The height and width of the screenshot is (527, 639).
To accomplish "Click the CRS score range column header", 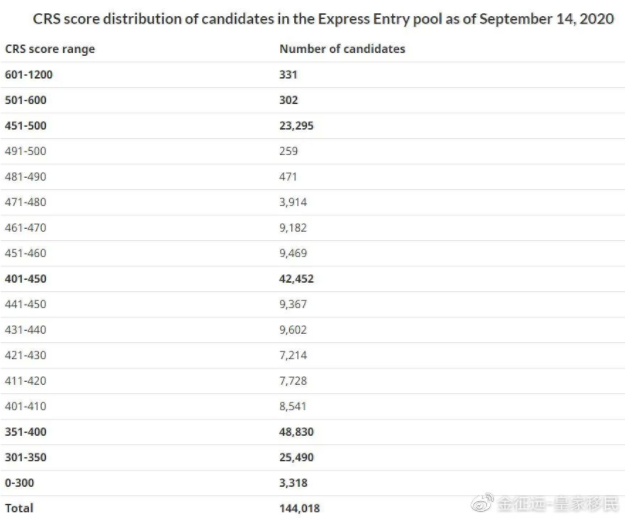I will pyautogui.click(x=50, y=49).
